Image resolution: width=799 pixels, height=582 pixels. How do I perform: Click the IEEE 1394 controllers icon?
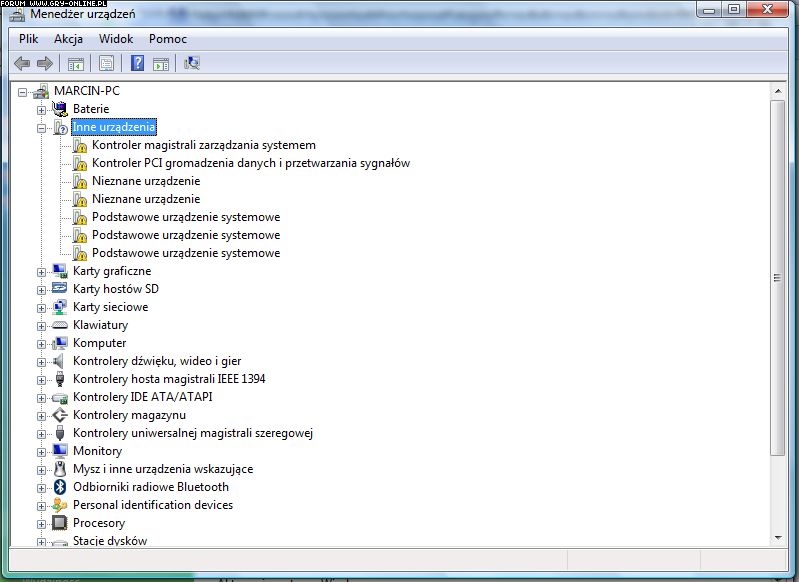tap(60, 379)
